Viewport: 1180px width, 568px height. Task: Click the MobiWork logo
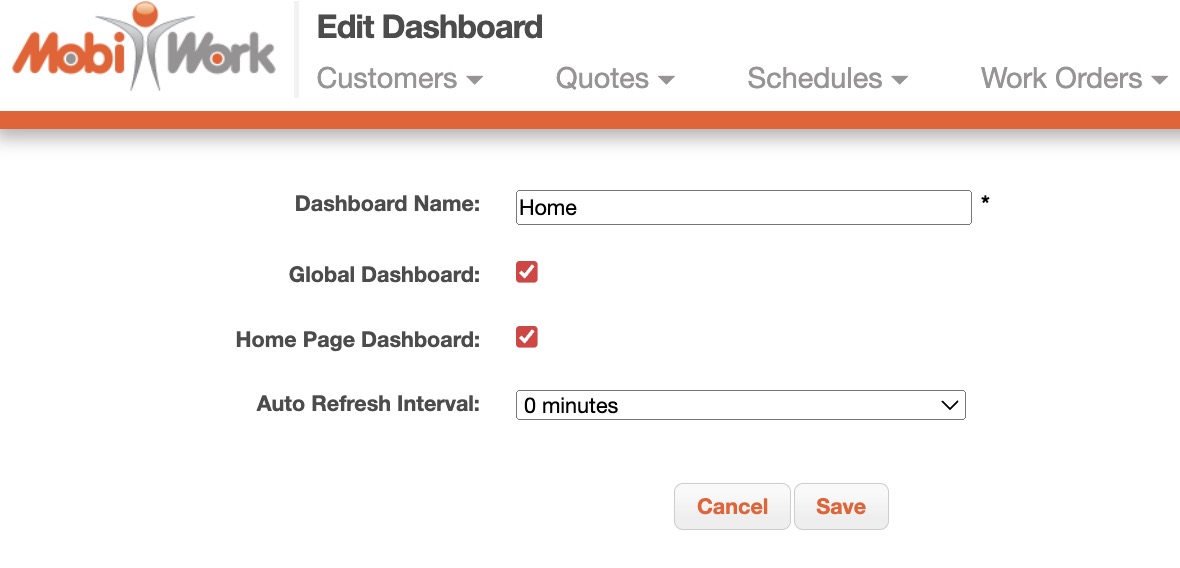pyautogui.click(x=143, y=50)
